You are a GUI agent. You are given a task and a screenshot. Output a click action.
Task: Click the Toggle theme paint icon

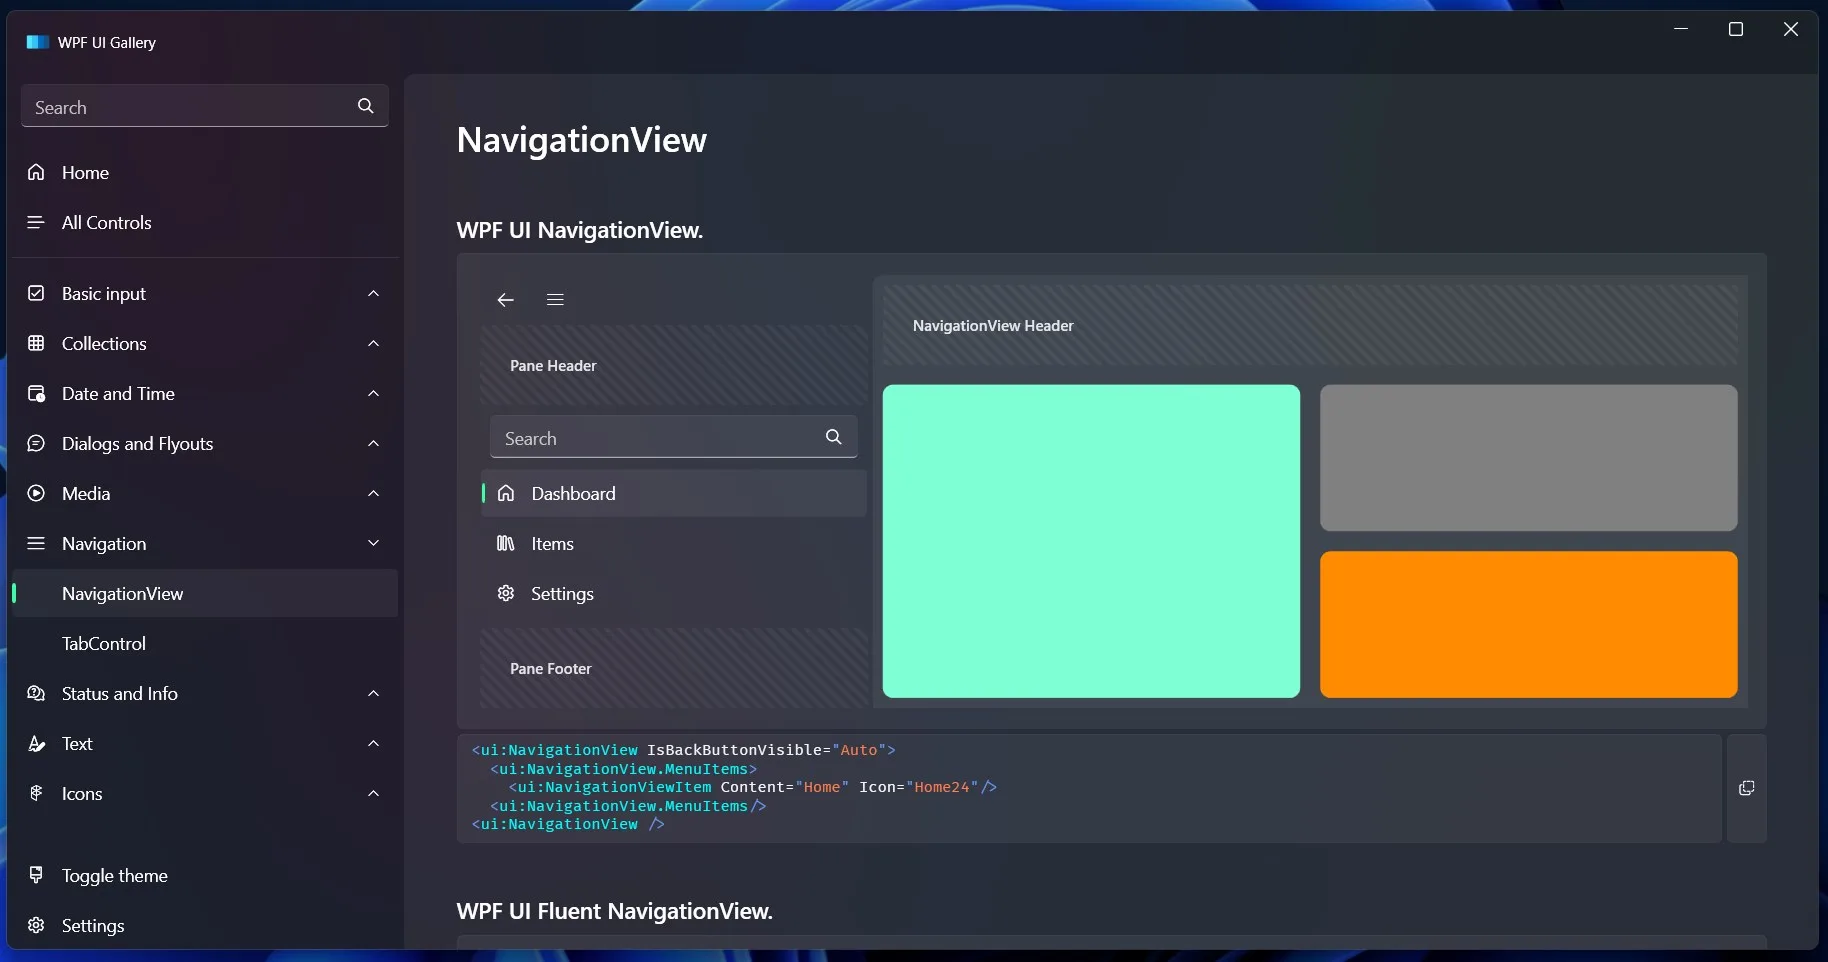(x=36, y=875)
